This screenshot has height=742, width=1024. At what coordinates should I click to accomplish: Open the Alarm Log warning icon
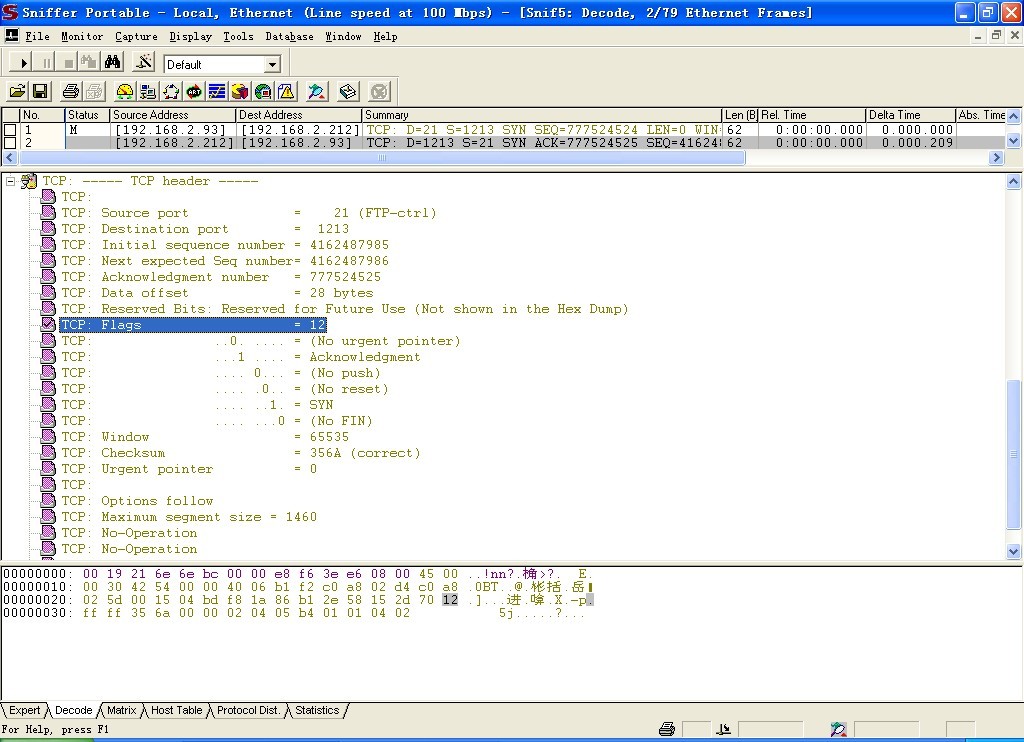coord(286,91)
